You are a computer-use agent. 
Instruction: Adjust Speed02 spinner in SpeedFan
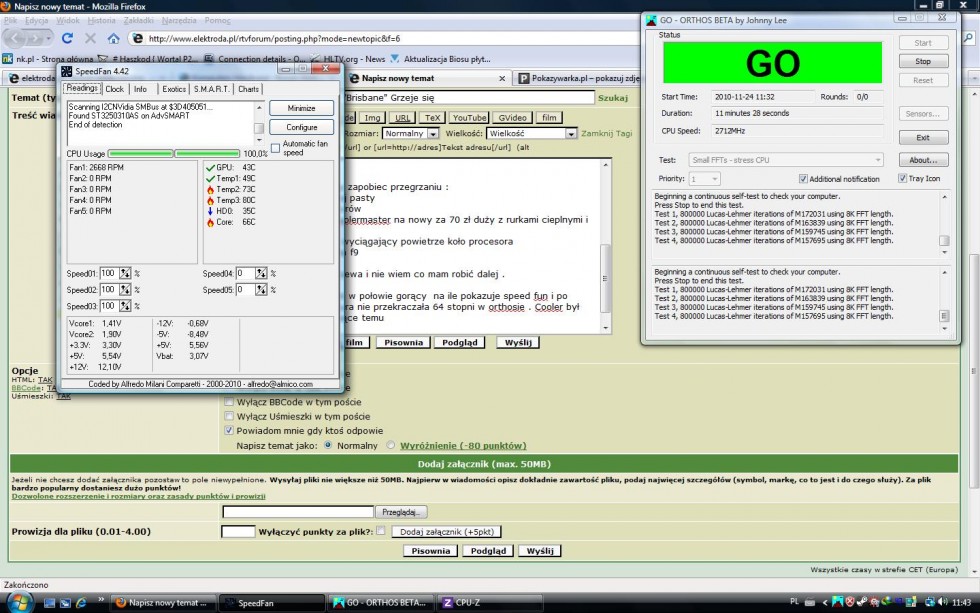click(125, 289)
